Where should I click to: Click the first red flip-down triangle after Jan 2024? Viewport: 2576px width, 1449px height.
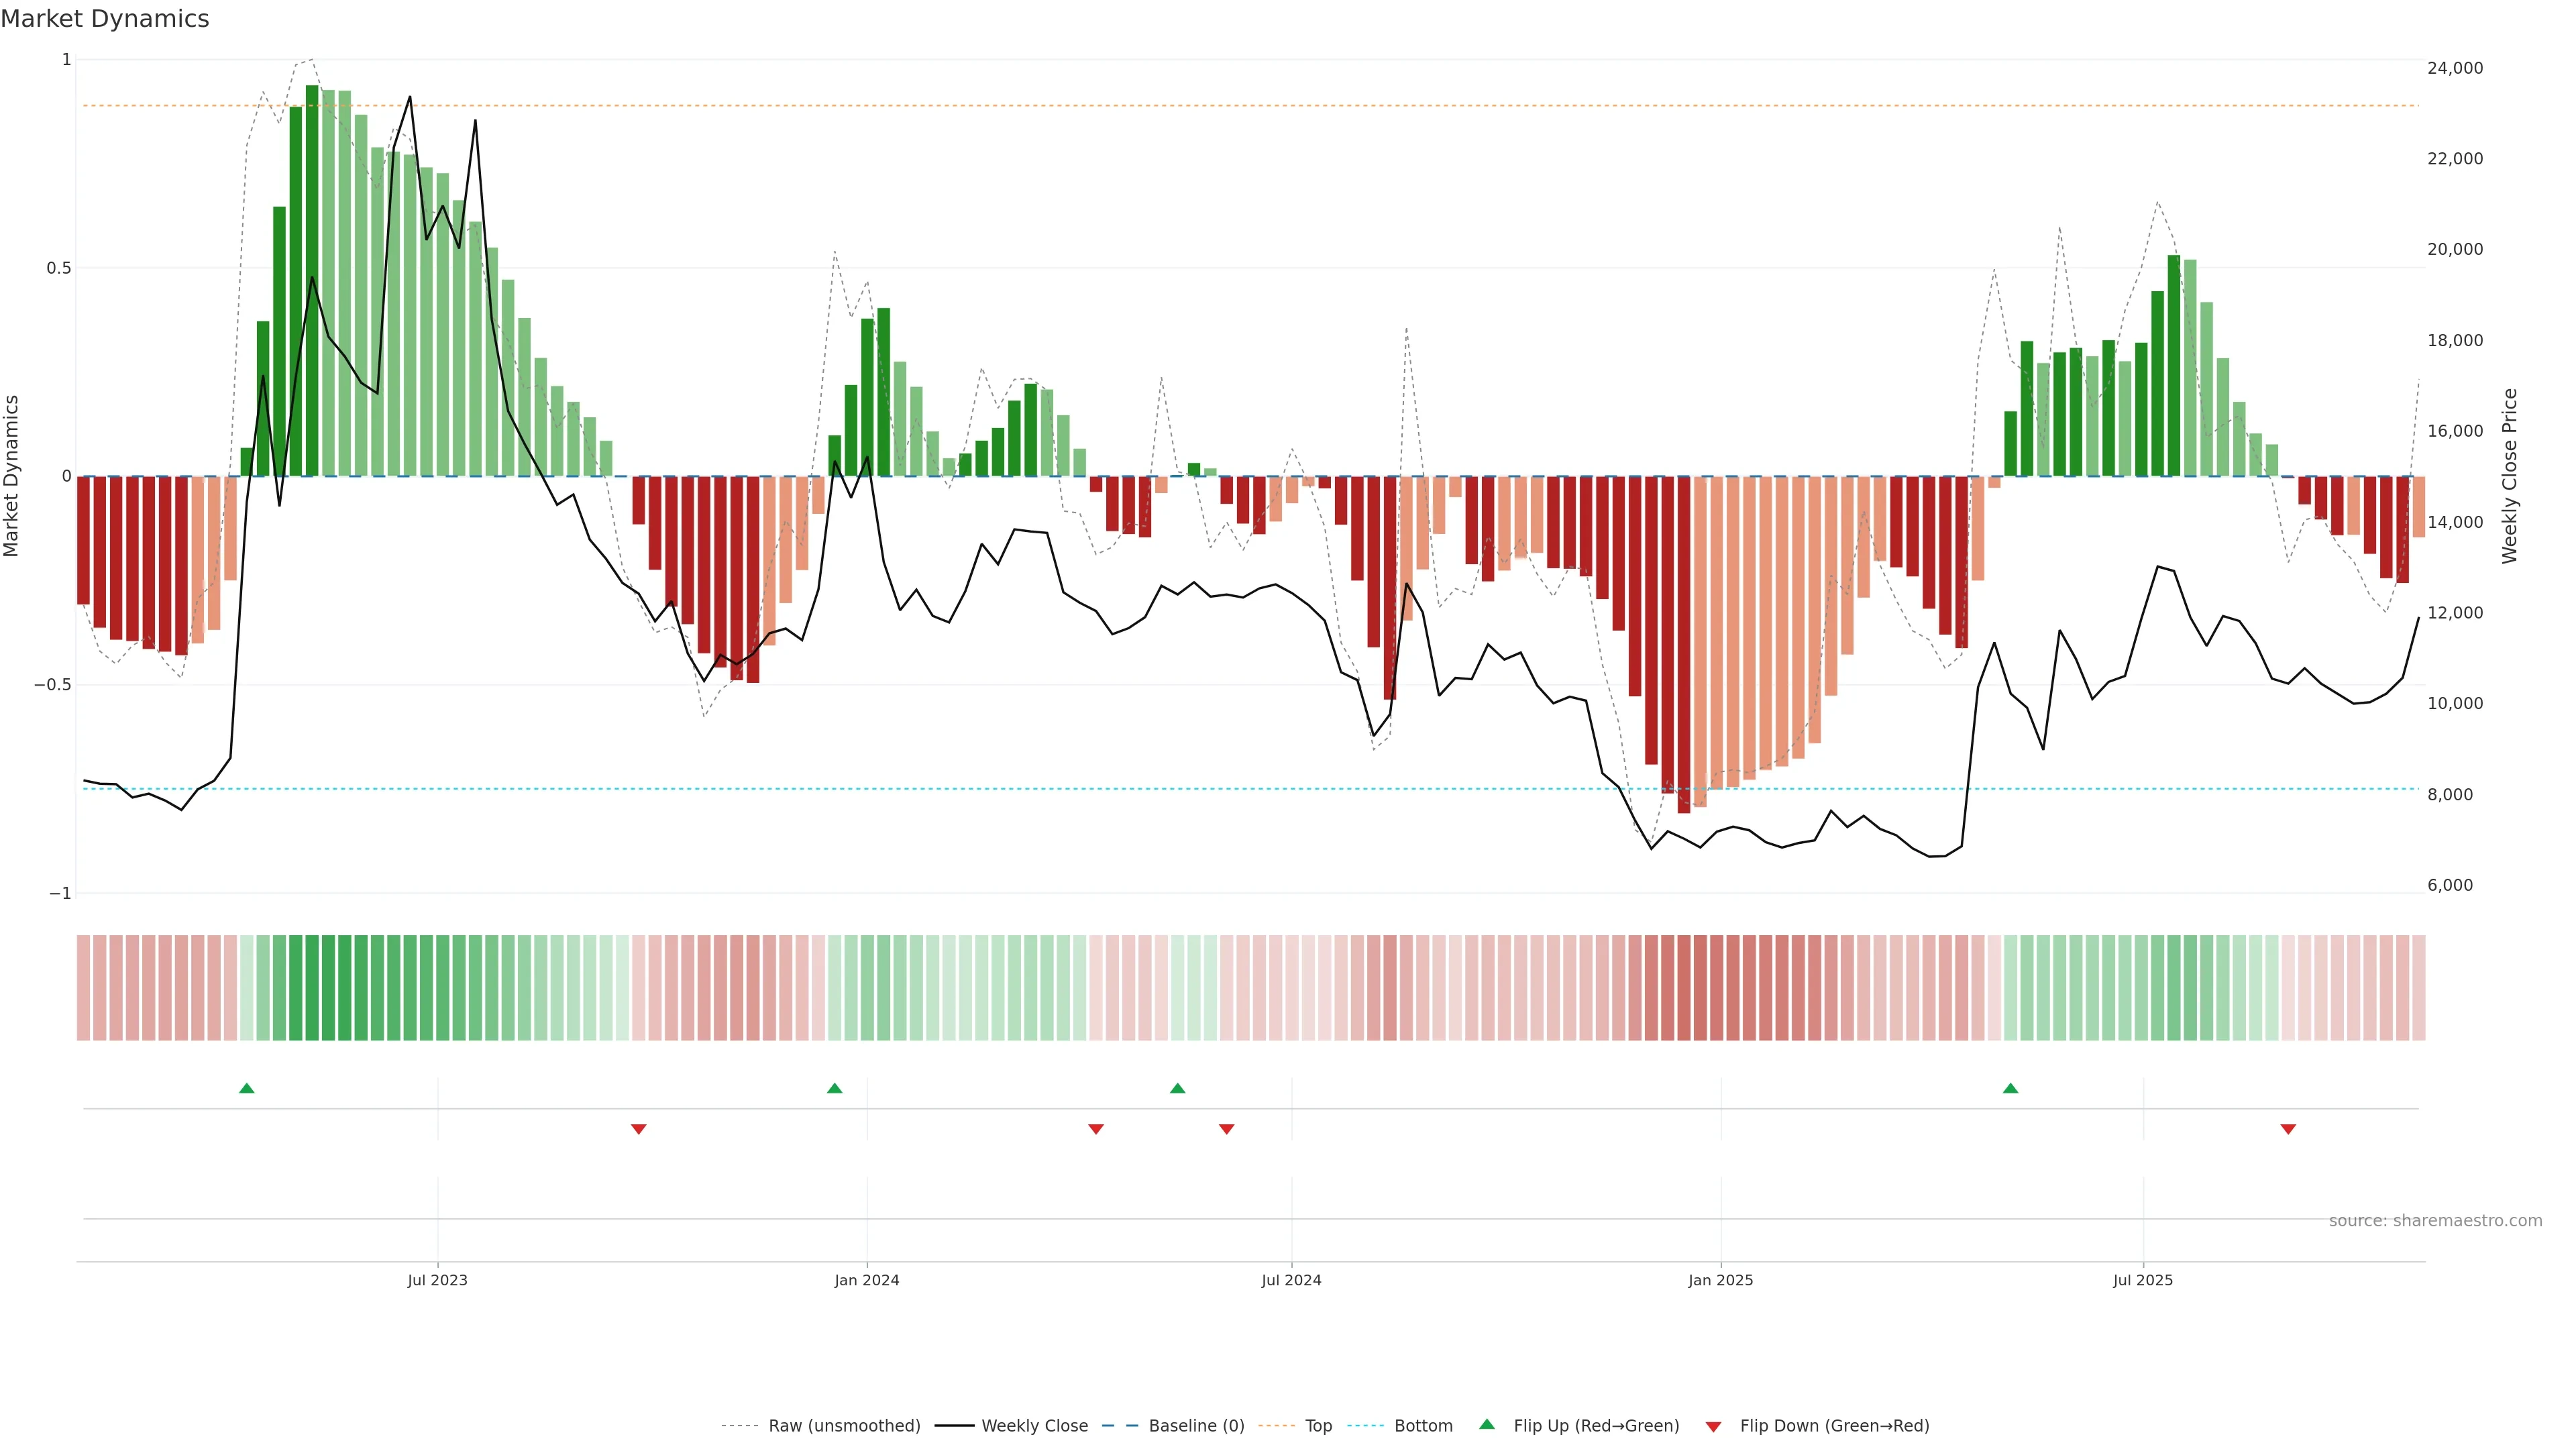(x=1096, y=1129)
